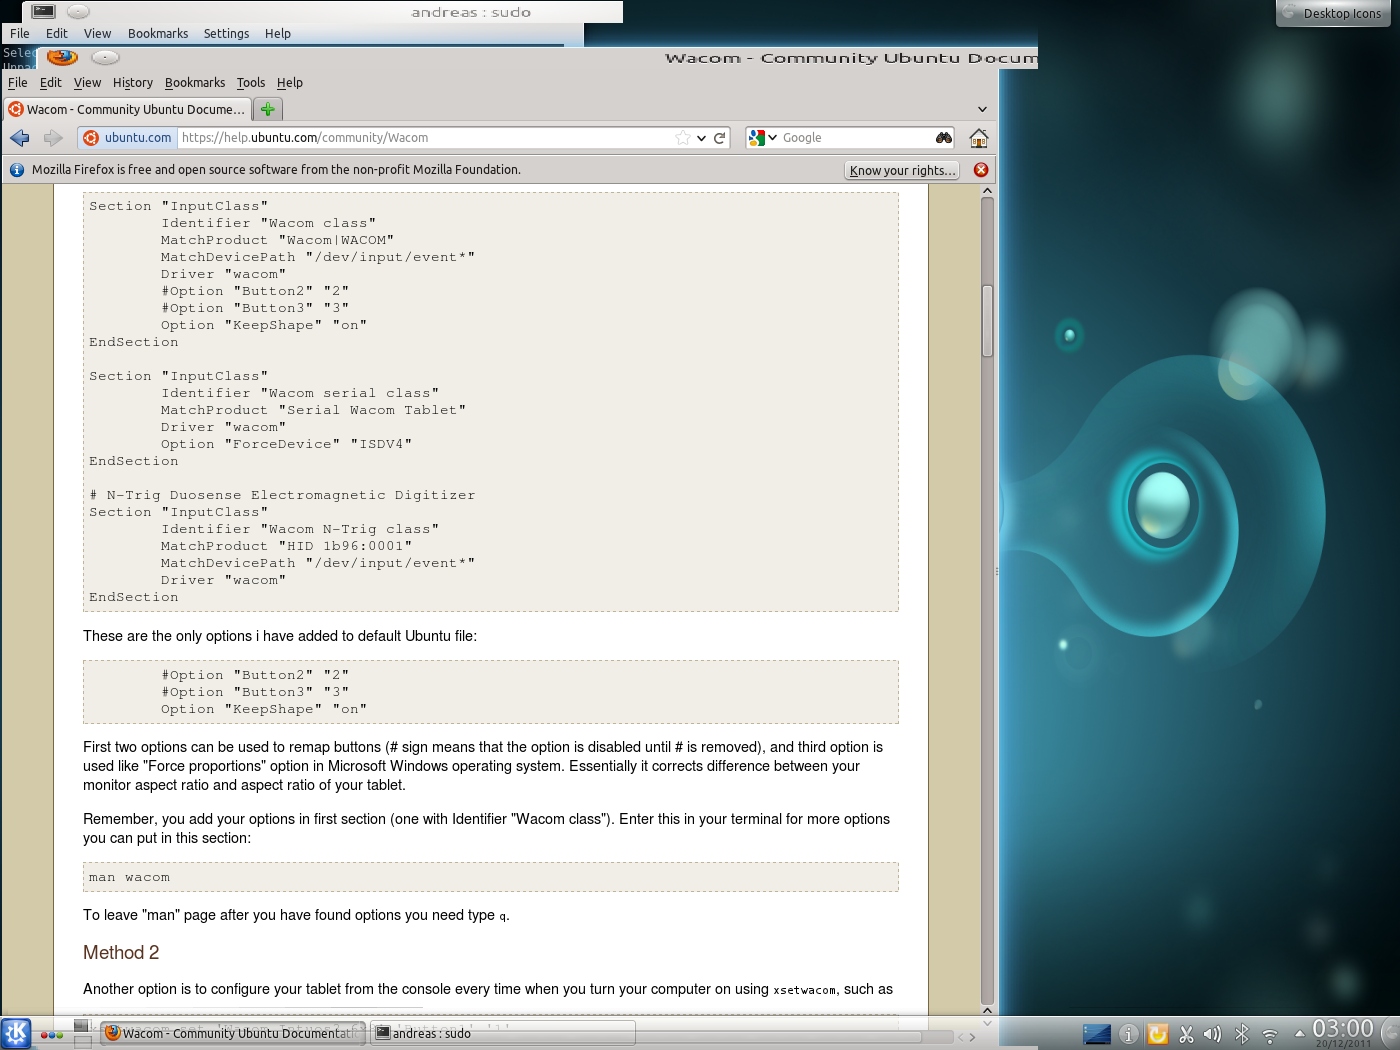This screenshot has width=1400, height=1050.
Task: Open Firefox Bookmarks menu
Action: click(195, 83)
